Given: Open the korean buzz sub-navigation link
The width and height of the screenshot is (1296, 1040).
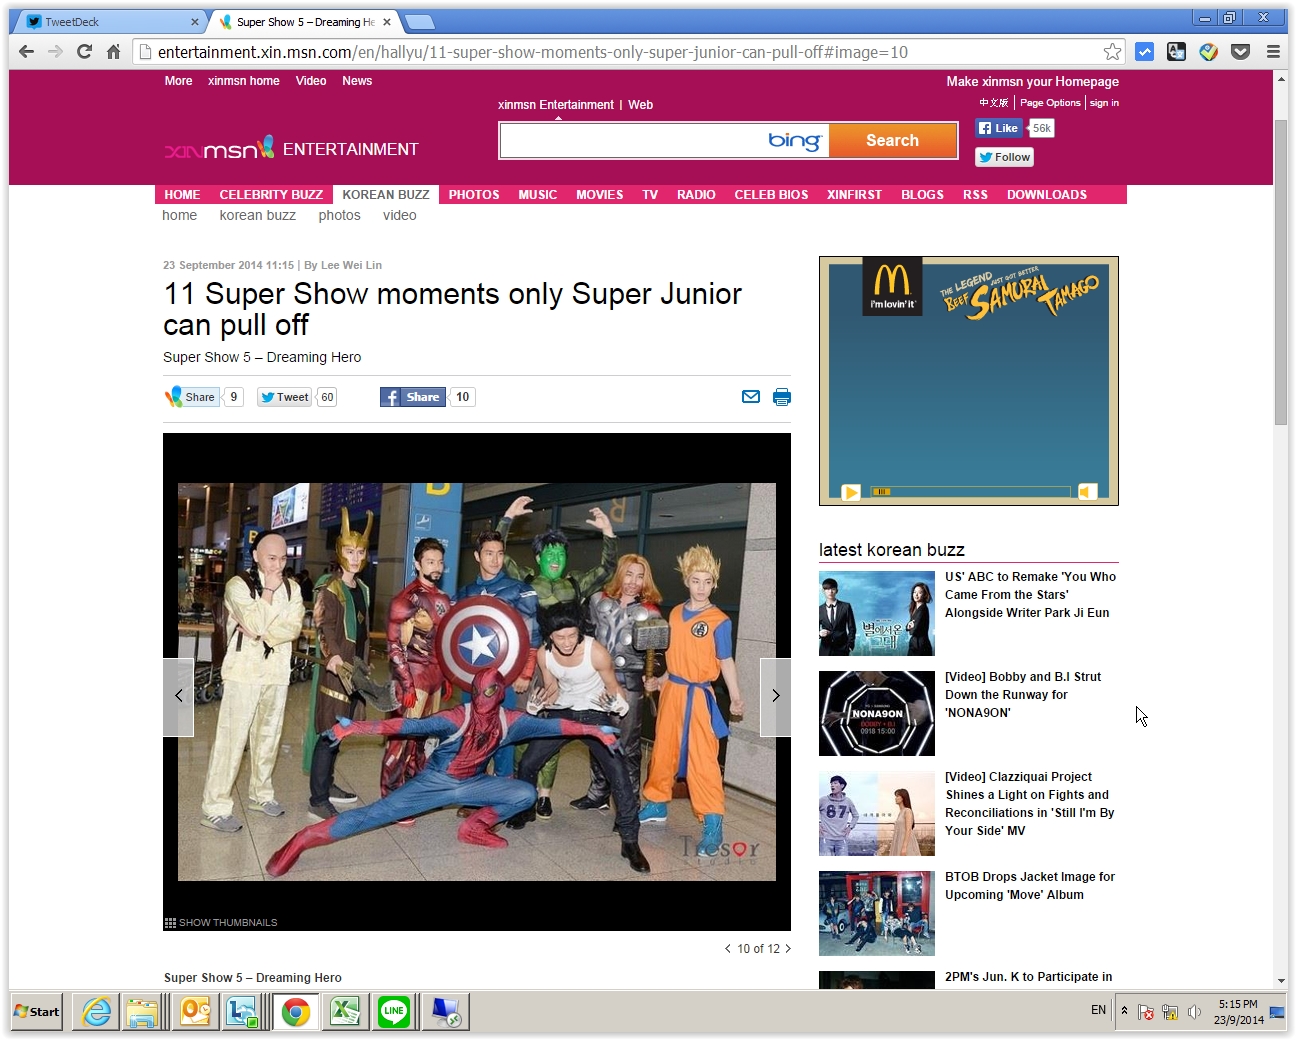Looking at the screenshot, I should point(258,215).
